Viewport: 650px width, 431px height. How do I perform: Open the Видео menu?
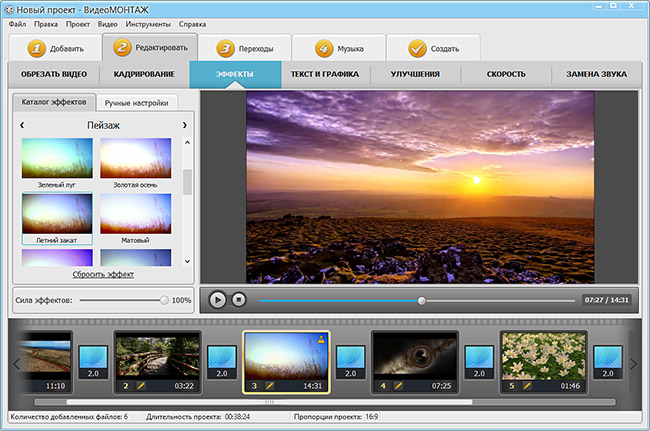(x=108, y=23)
